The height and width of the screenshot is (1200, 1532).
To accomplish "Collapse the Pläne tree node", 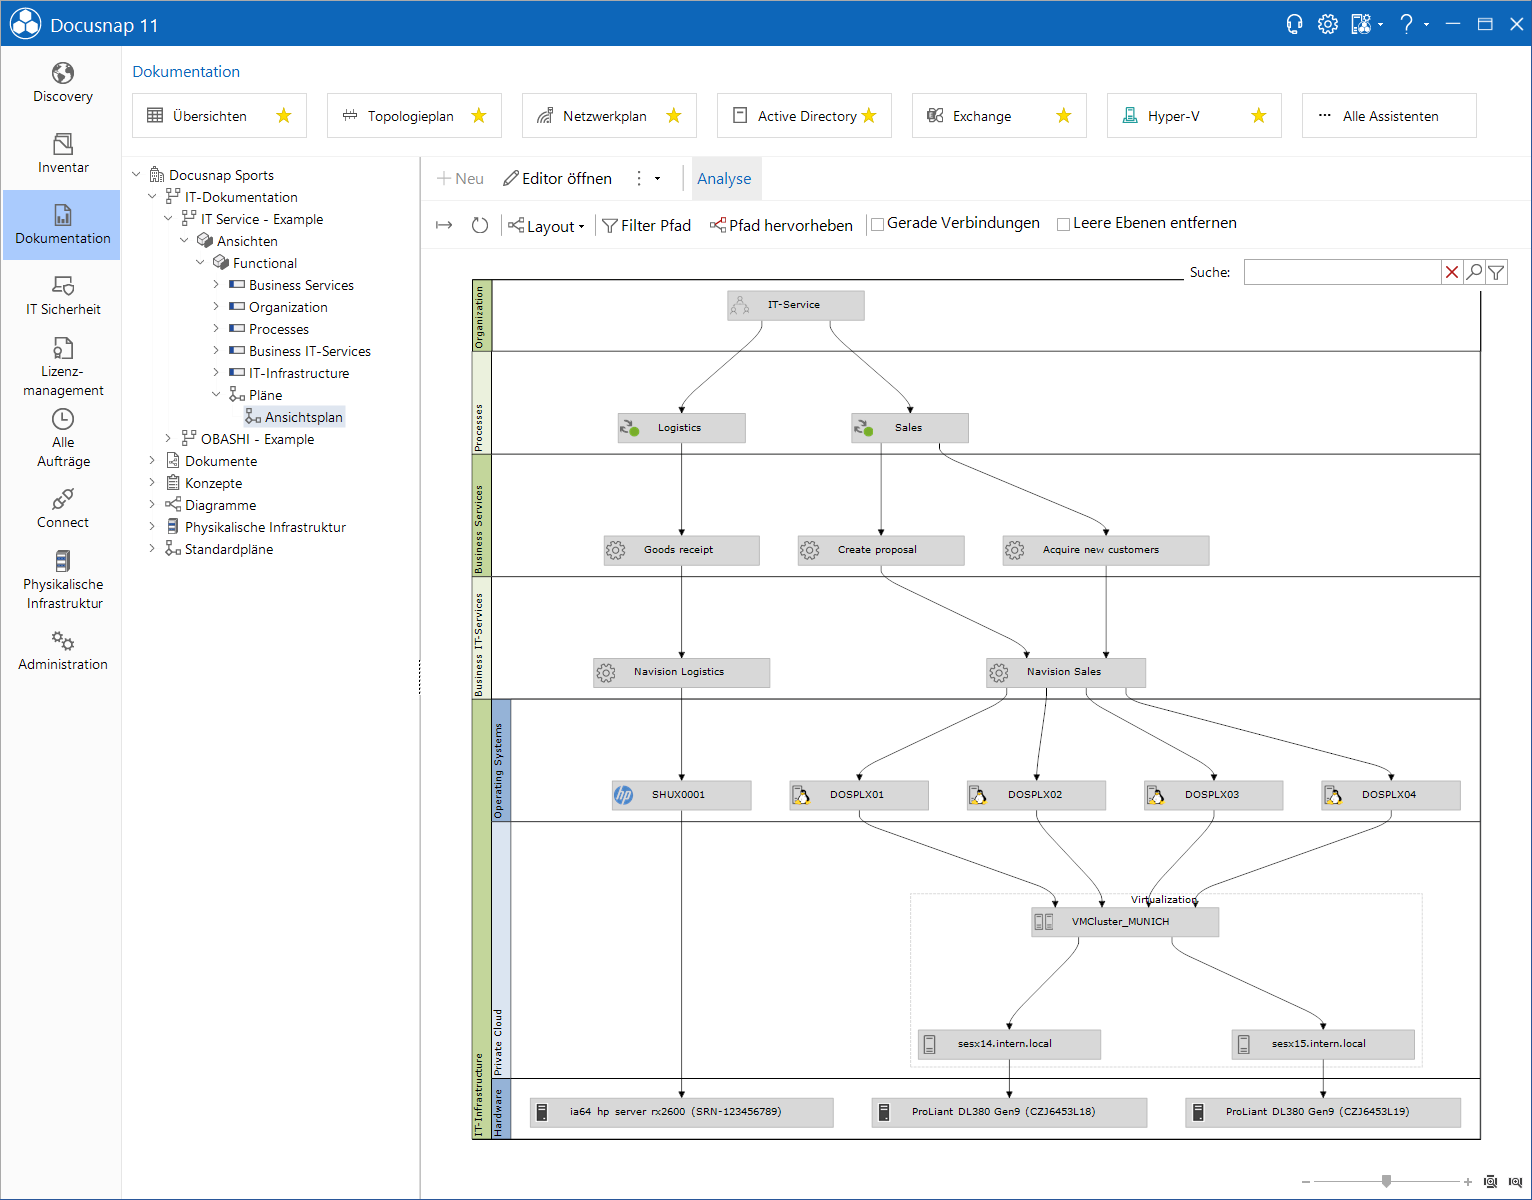I will coord(216,394).
